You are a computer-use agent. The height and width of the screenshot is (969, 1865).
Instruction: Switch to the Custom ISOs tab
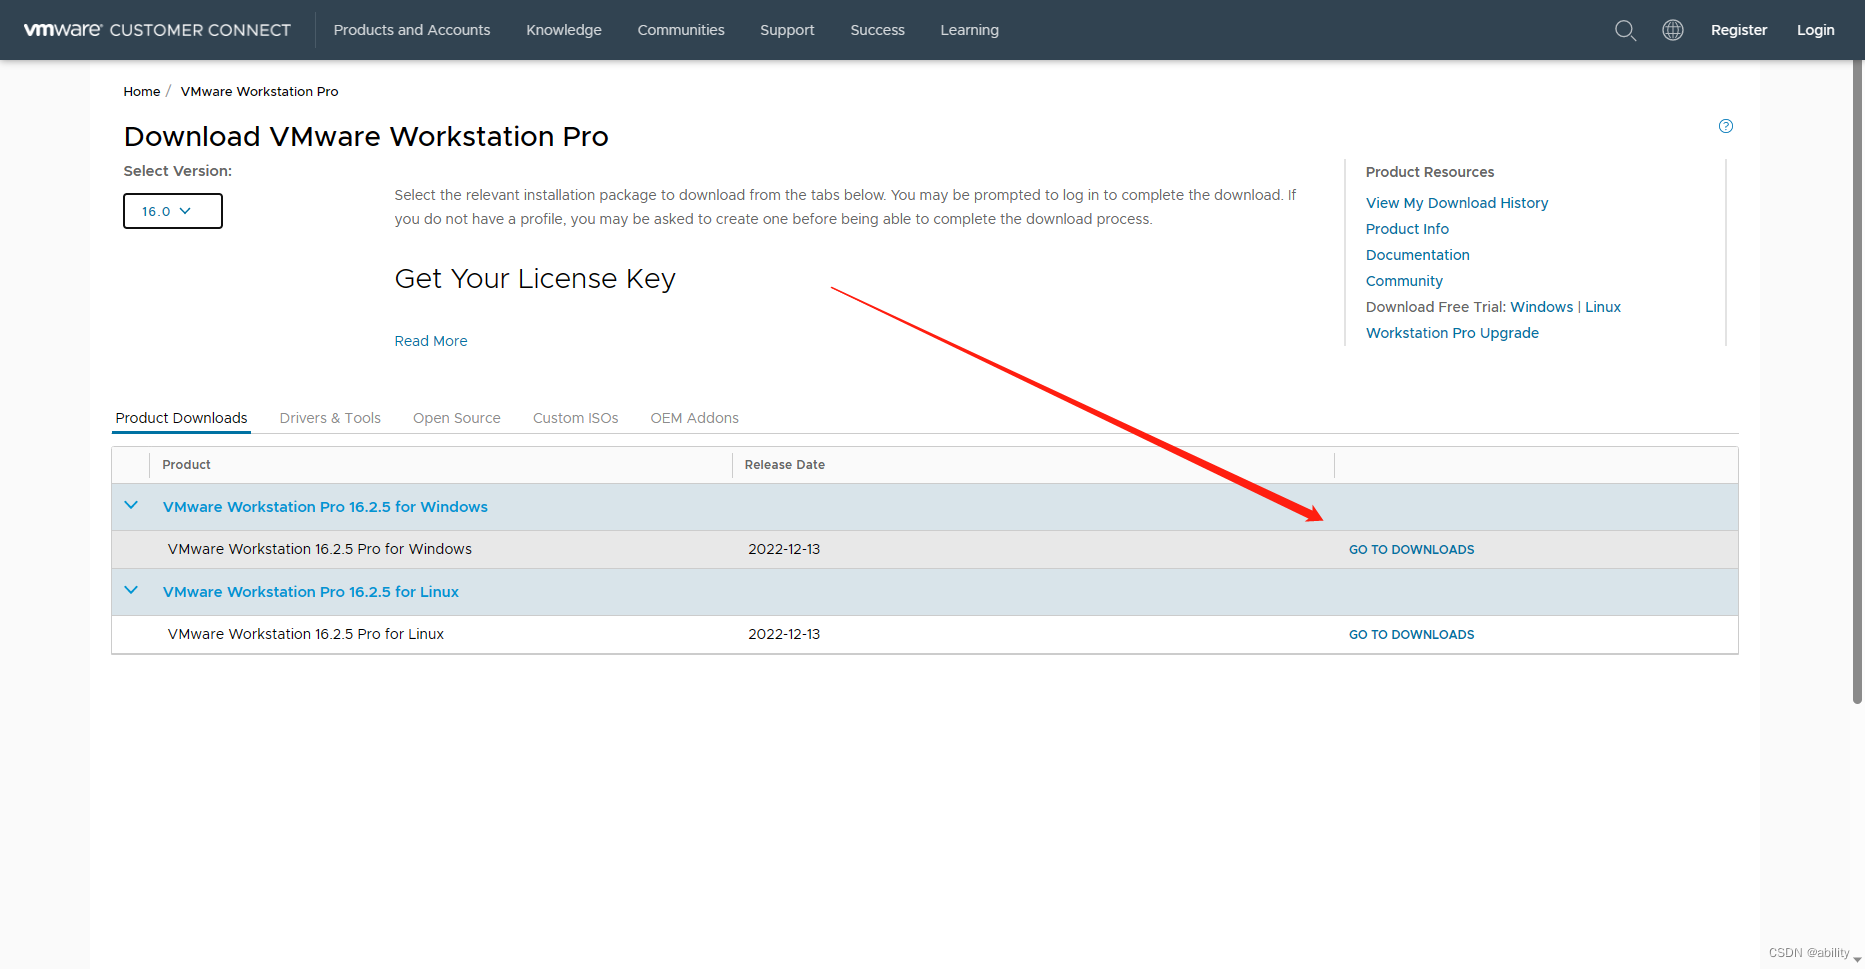pos(575,418)
